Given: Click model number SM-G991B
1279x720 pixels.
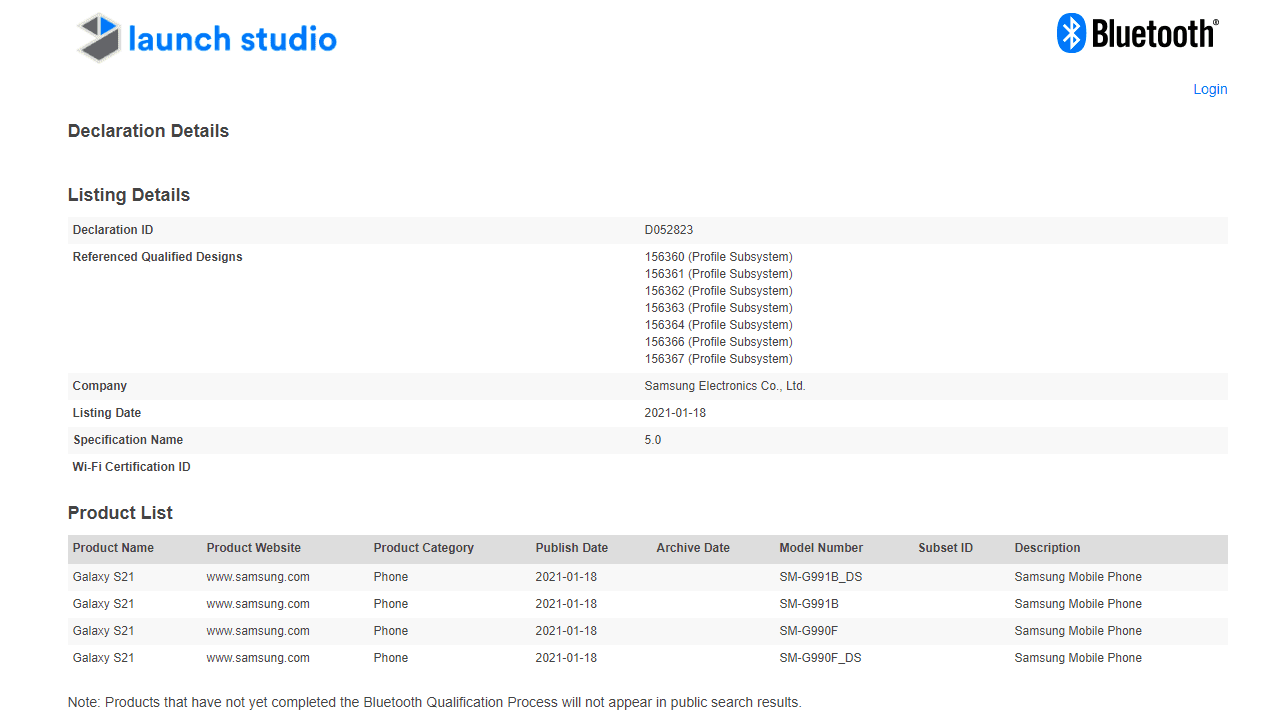Looking at the screenshot, I should (809, 604).
